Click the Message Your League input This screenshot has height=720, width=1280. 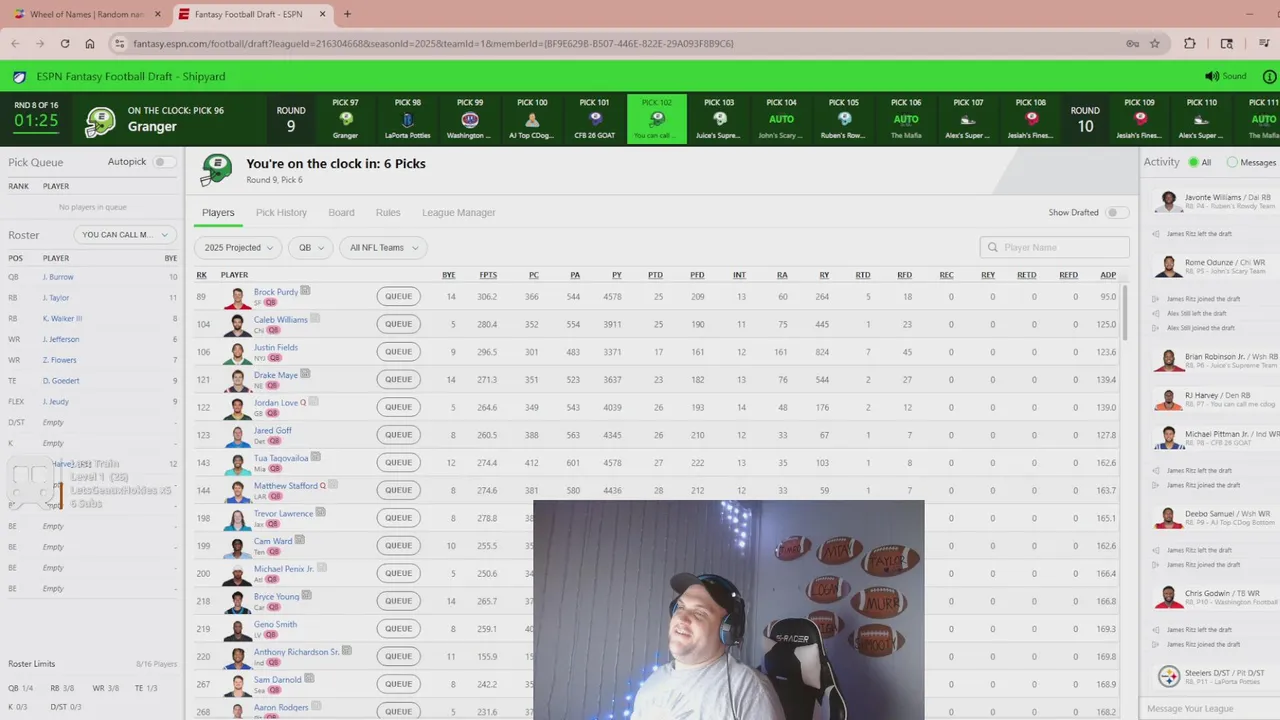[x=1210, y=708]
